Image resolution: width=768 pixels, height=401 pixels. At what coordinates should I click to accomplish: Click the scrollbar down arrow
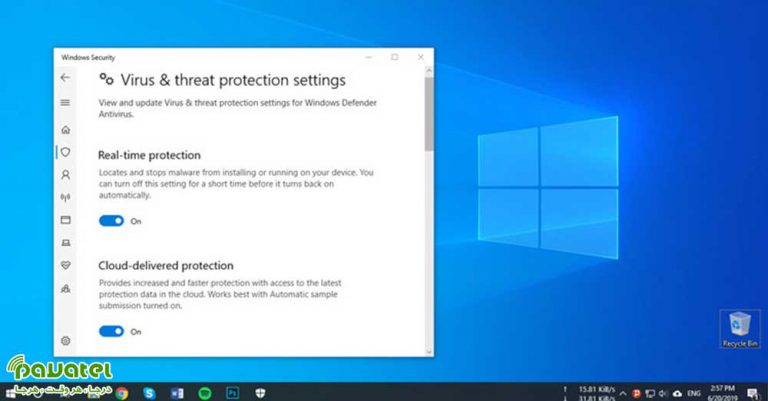coord(429,352)
